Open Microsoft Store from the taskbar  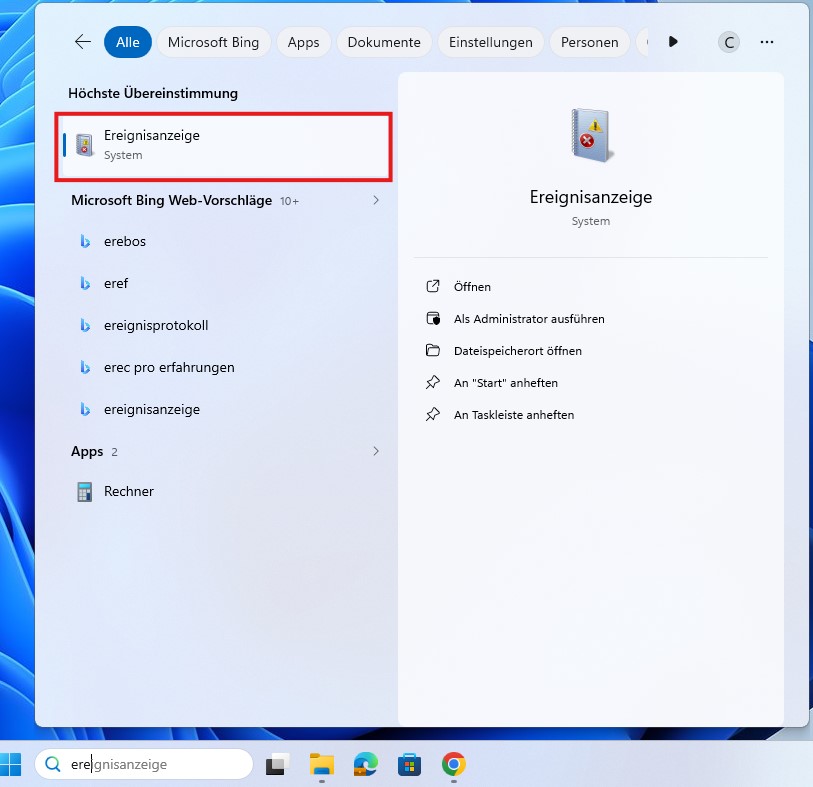(x=410, y=764)
